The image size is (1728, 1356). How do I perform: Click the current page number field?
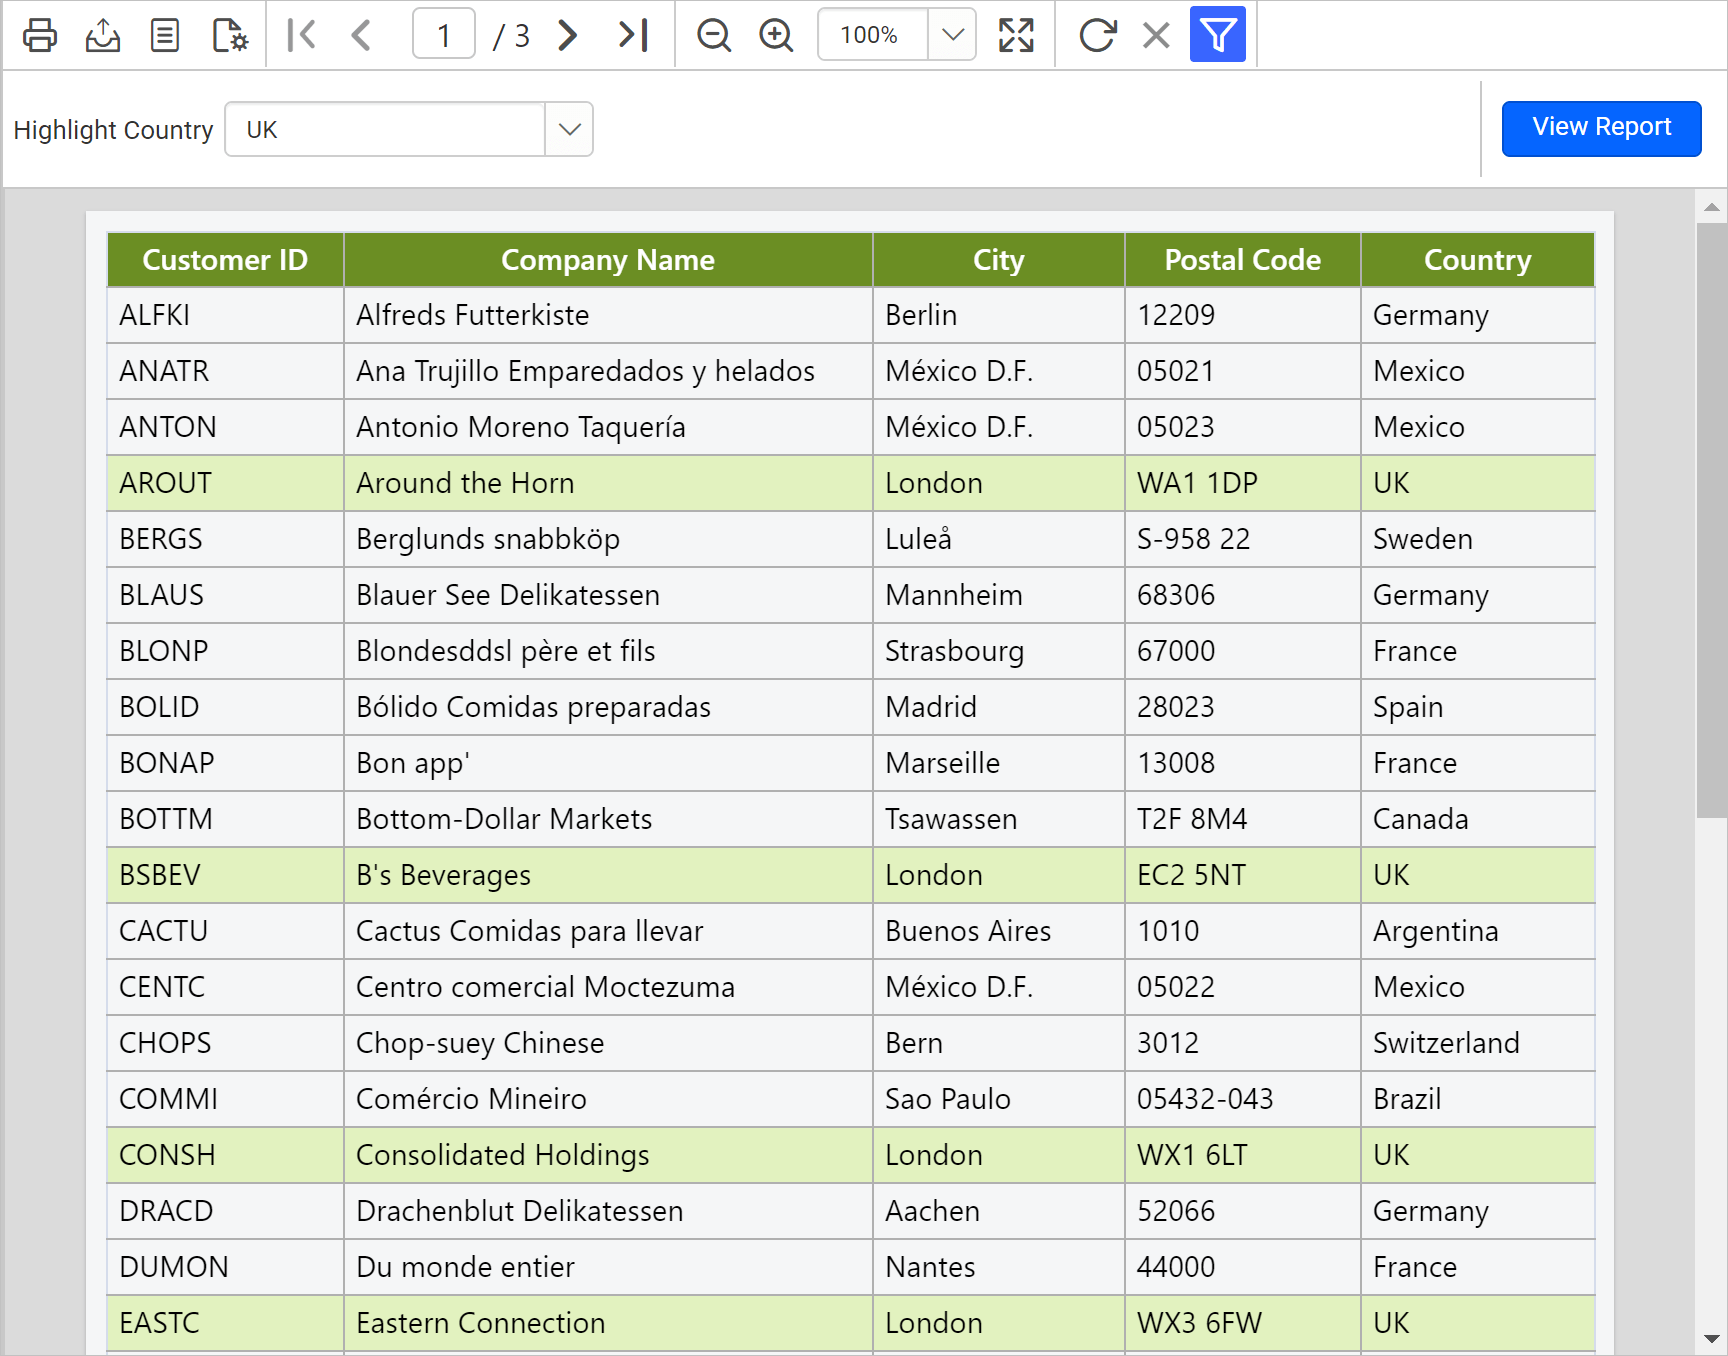[x=444, y=35]
